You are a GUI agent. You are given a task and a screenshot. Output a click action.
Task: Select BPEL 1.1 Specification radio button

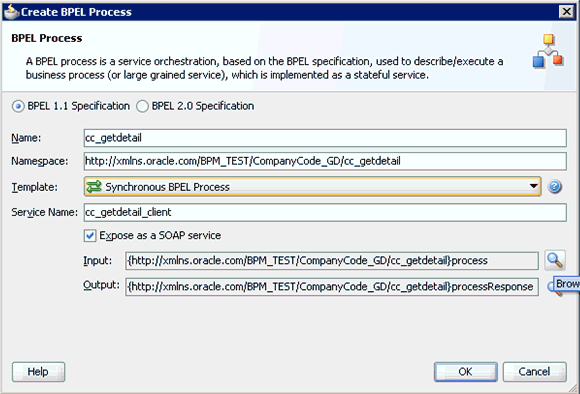coord(18,107)
